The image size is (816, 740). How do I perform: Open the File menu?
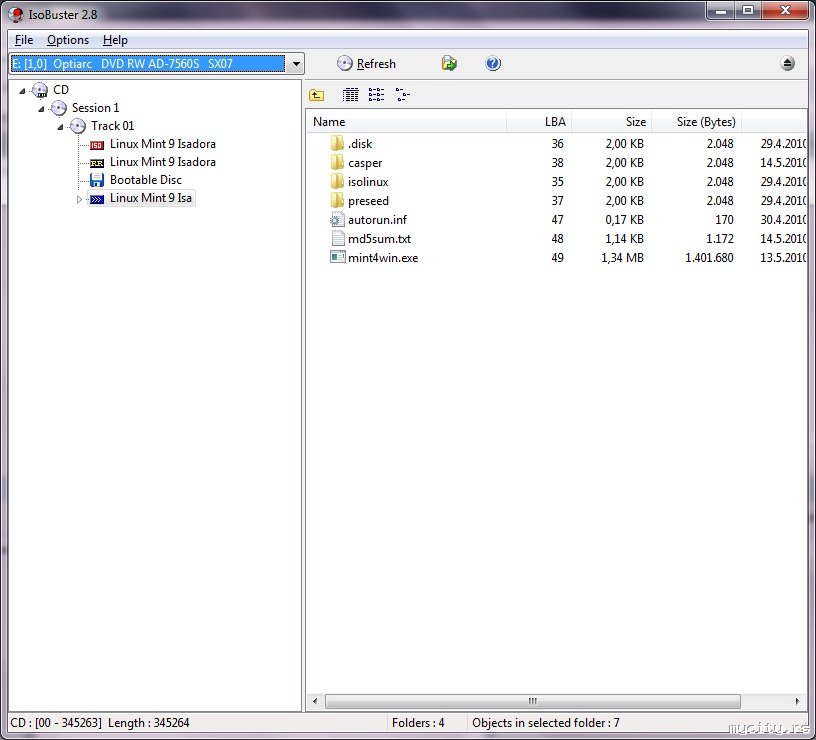tap(24, 40)
